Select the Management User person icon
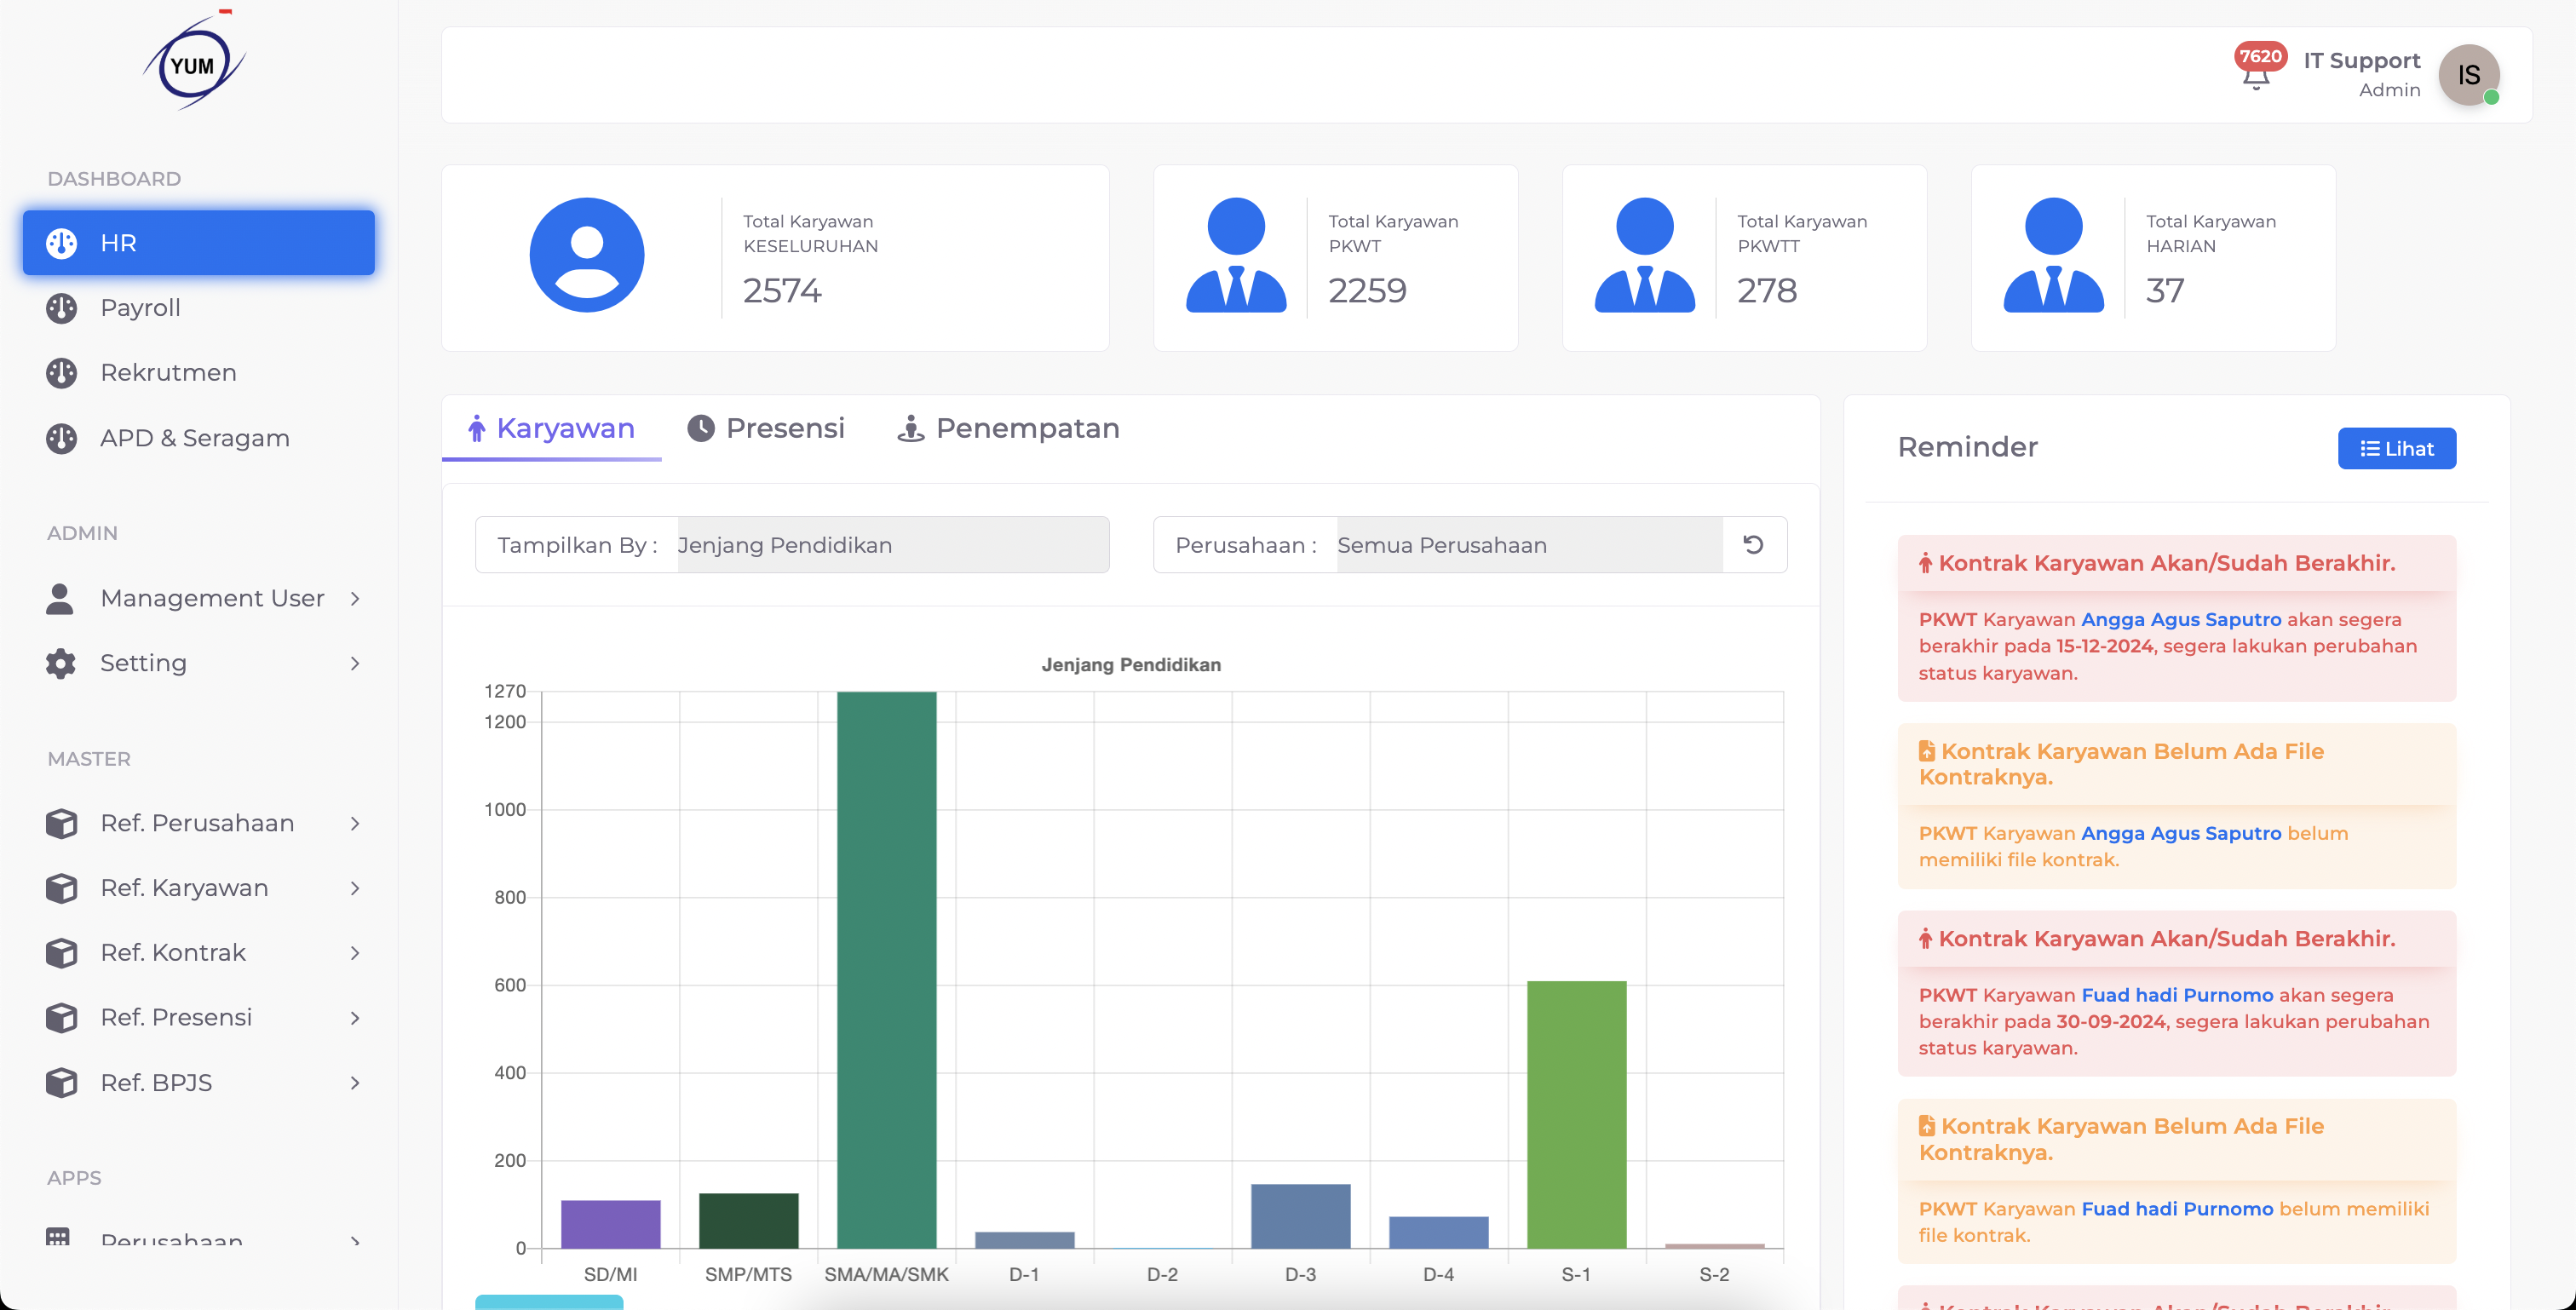This screenshot has width=2576, height=1310. pos(60,597)
